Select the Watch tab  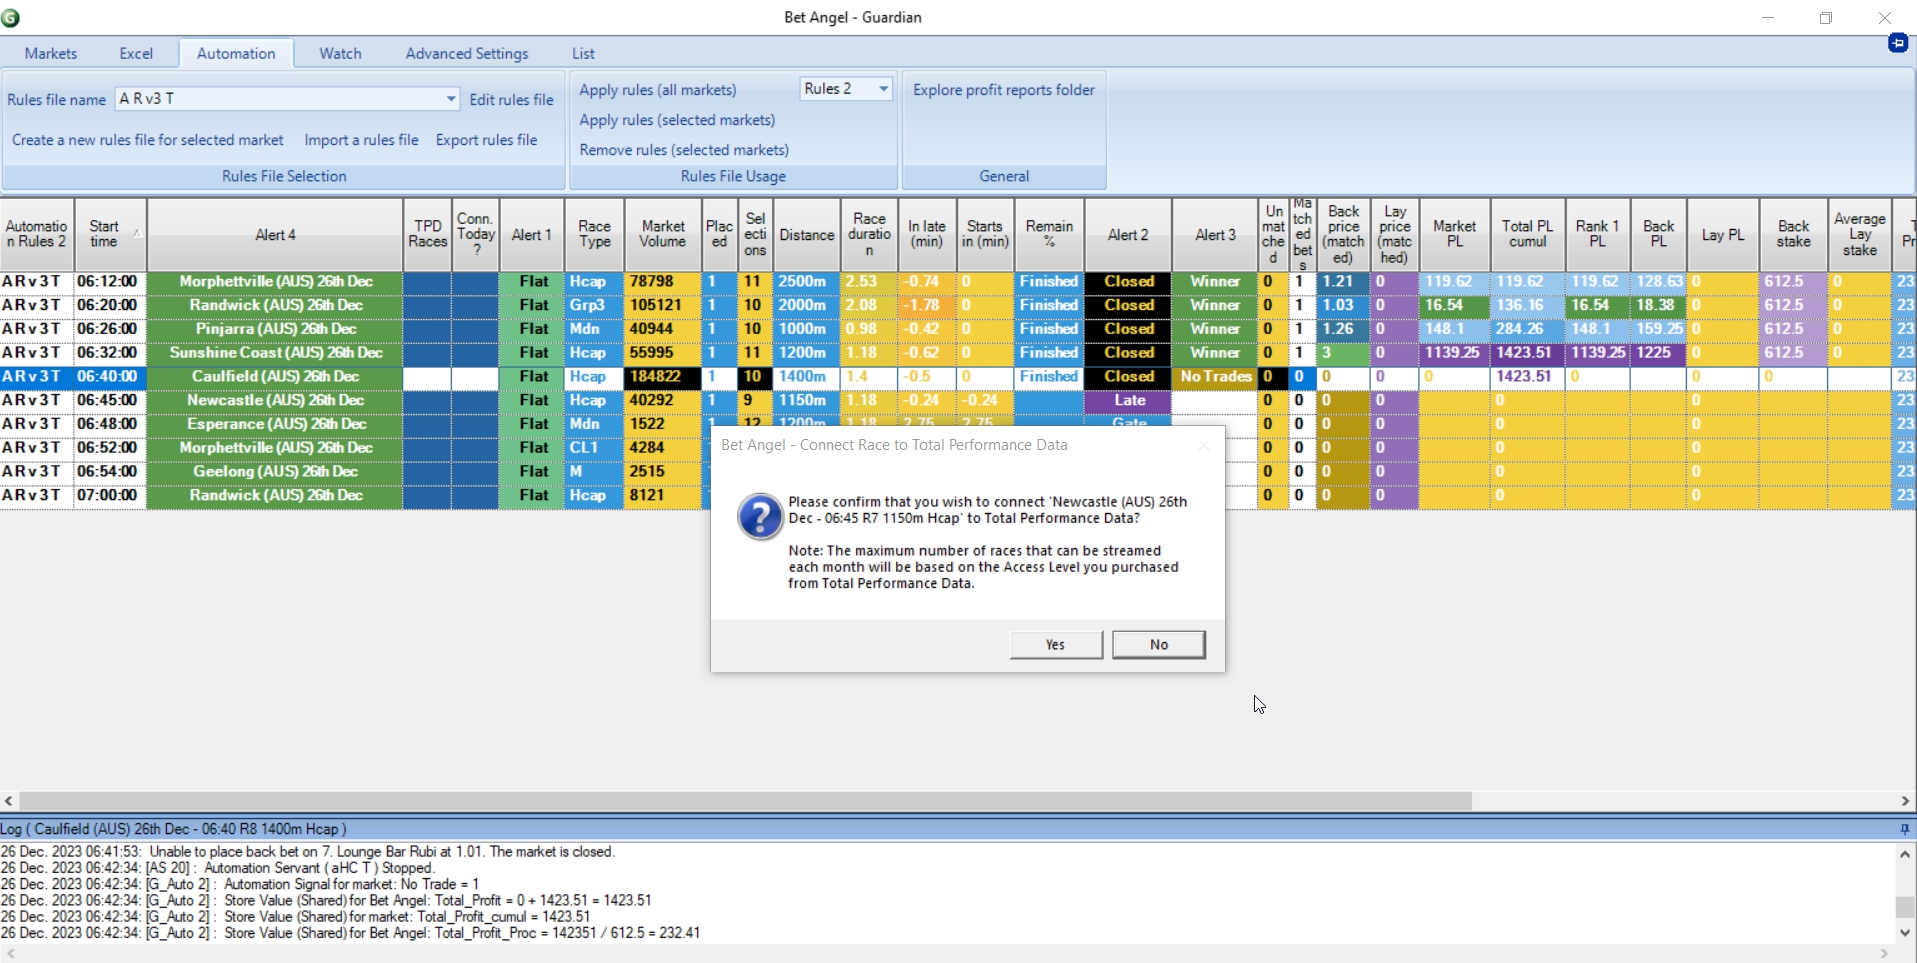(x=340, y=54)
